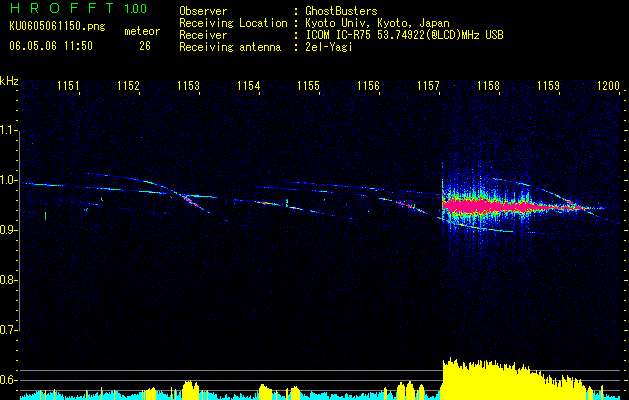Image resolution: width=629 pixels, height=400 pixels.
Task: Click the 0.8 kHz frequency label
Action: [8, 280]
